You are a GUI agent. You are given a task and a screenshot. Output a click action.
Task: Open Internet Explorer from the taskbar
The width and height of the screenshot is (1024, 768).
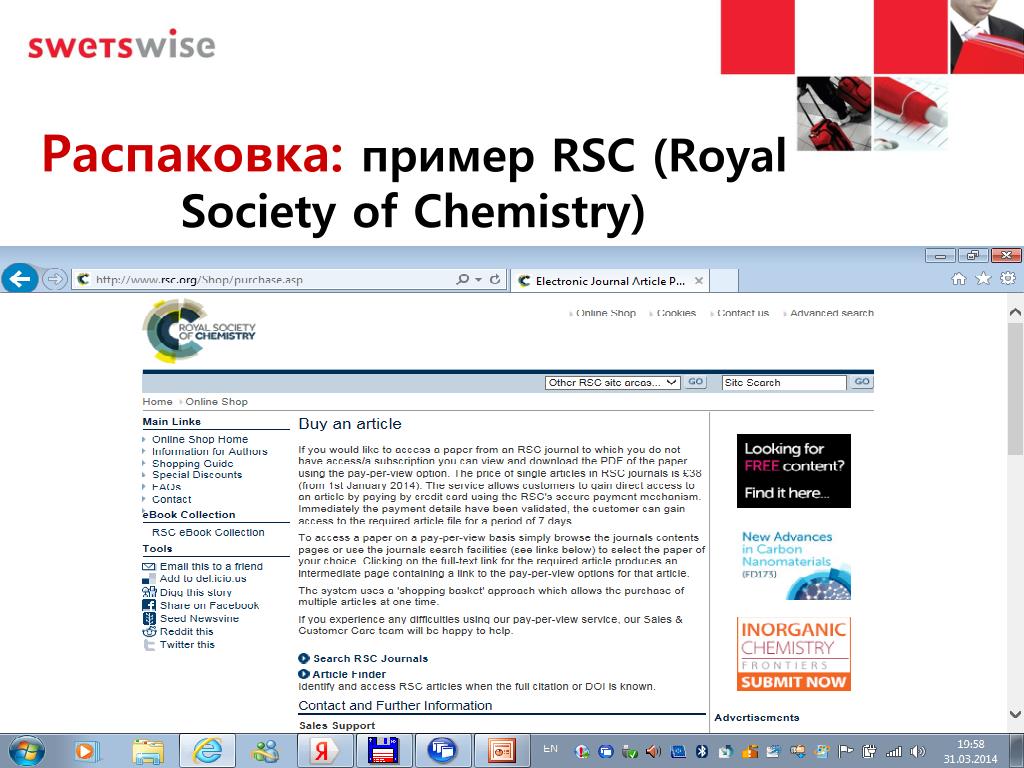(207, 750)
